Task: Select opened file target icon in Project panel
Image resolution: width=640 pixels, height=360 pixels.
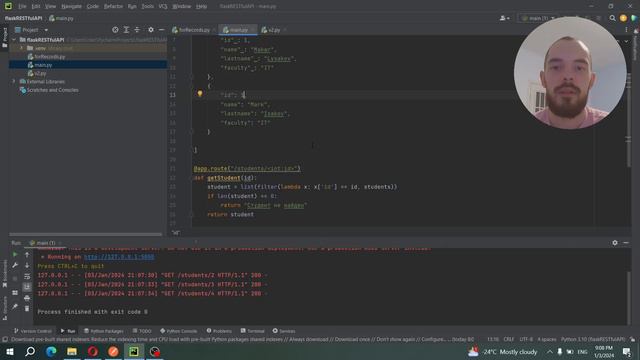Action: point(115,30)
